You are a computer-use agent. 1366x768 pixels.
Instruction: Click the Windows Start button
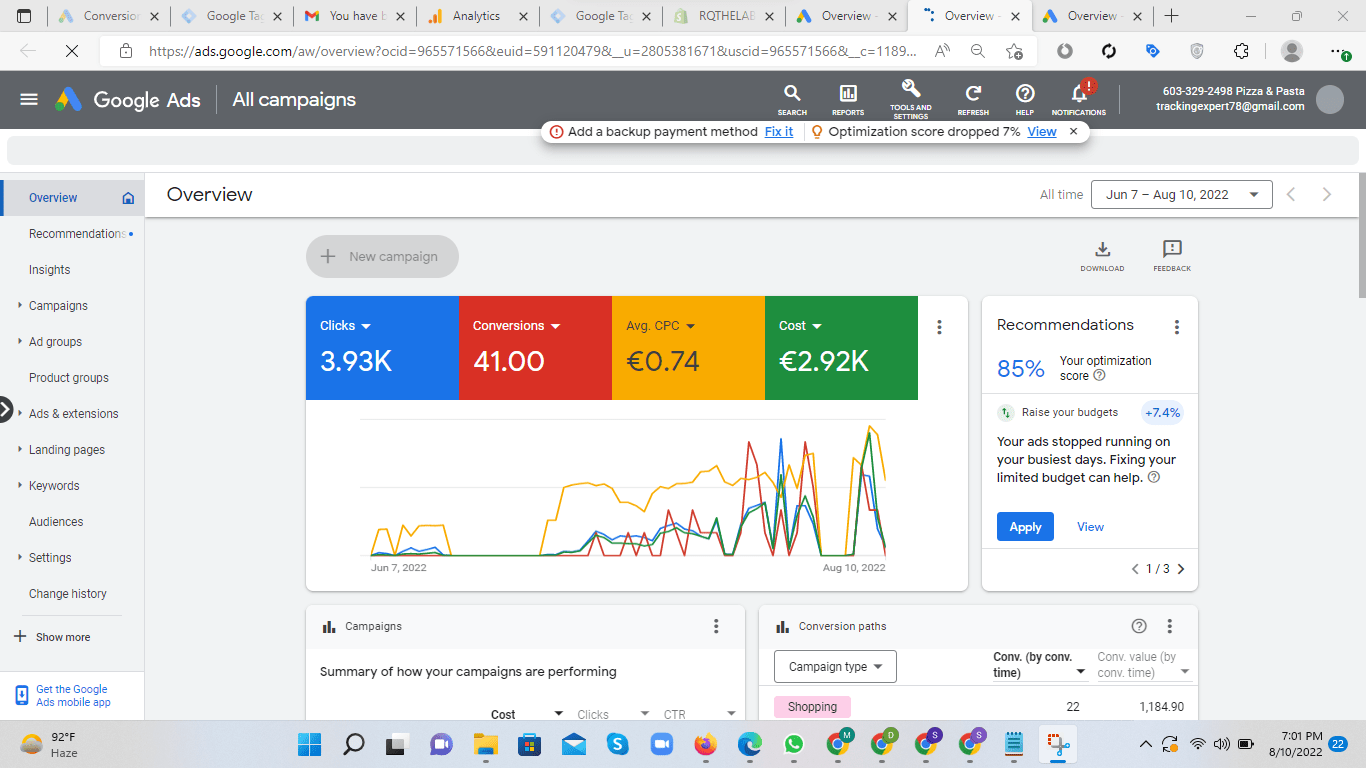point(309,744)
